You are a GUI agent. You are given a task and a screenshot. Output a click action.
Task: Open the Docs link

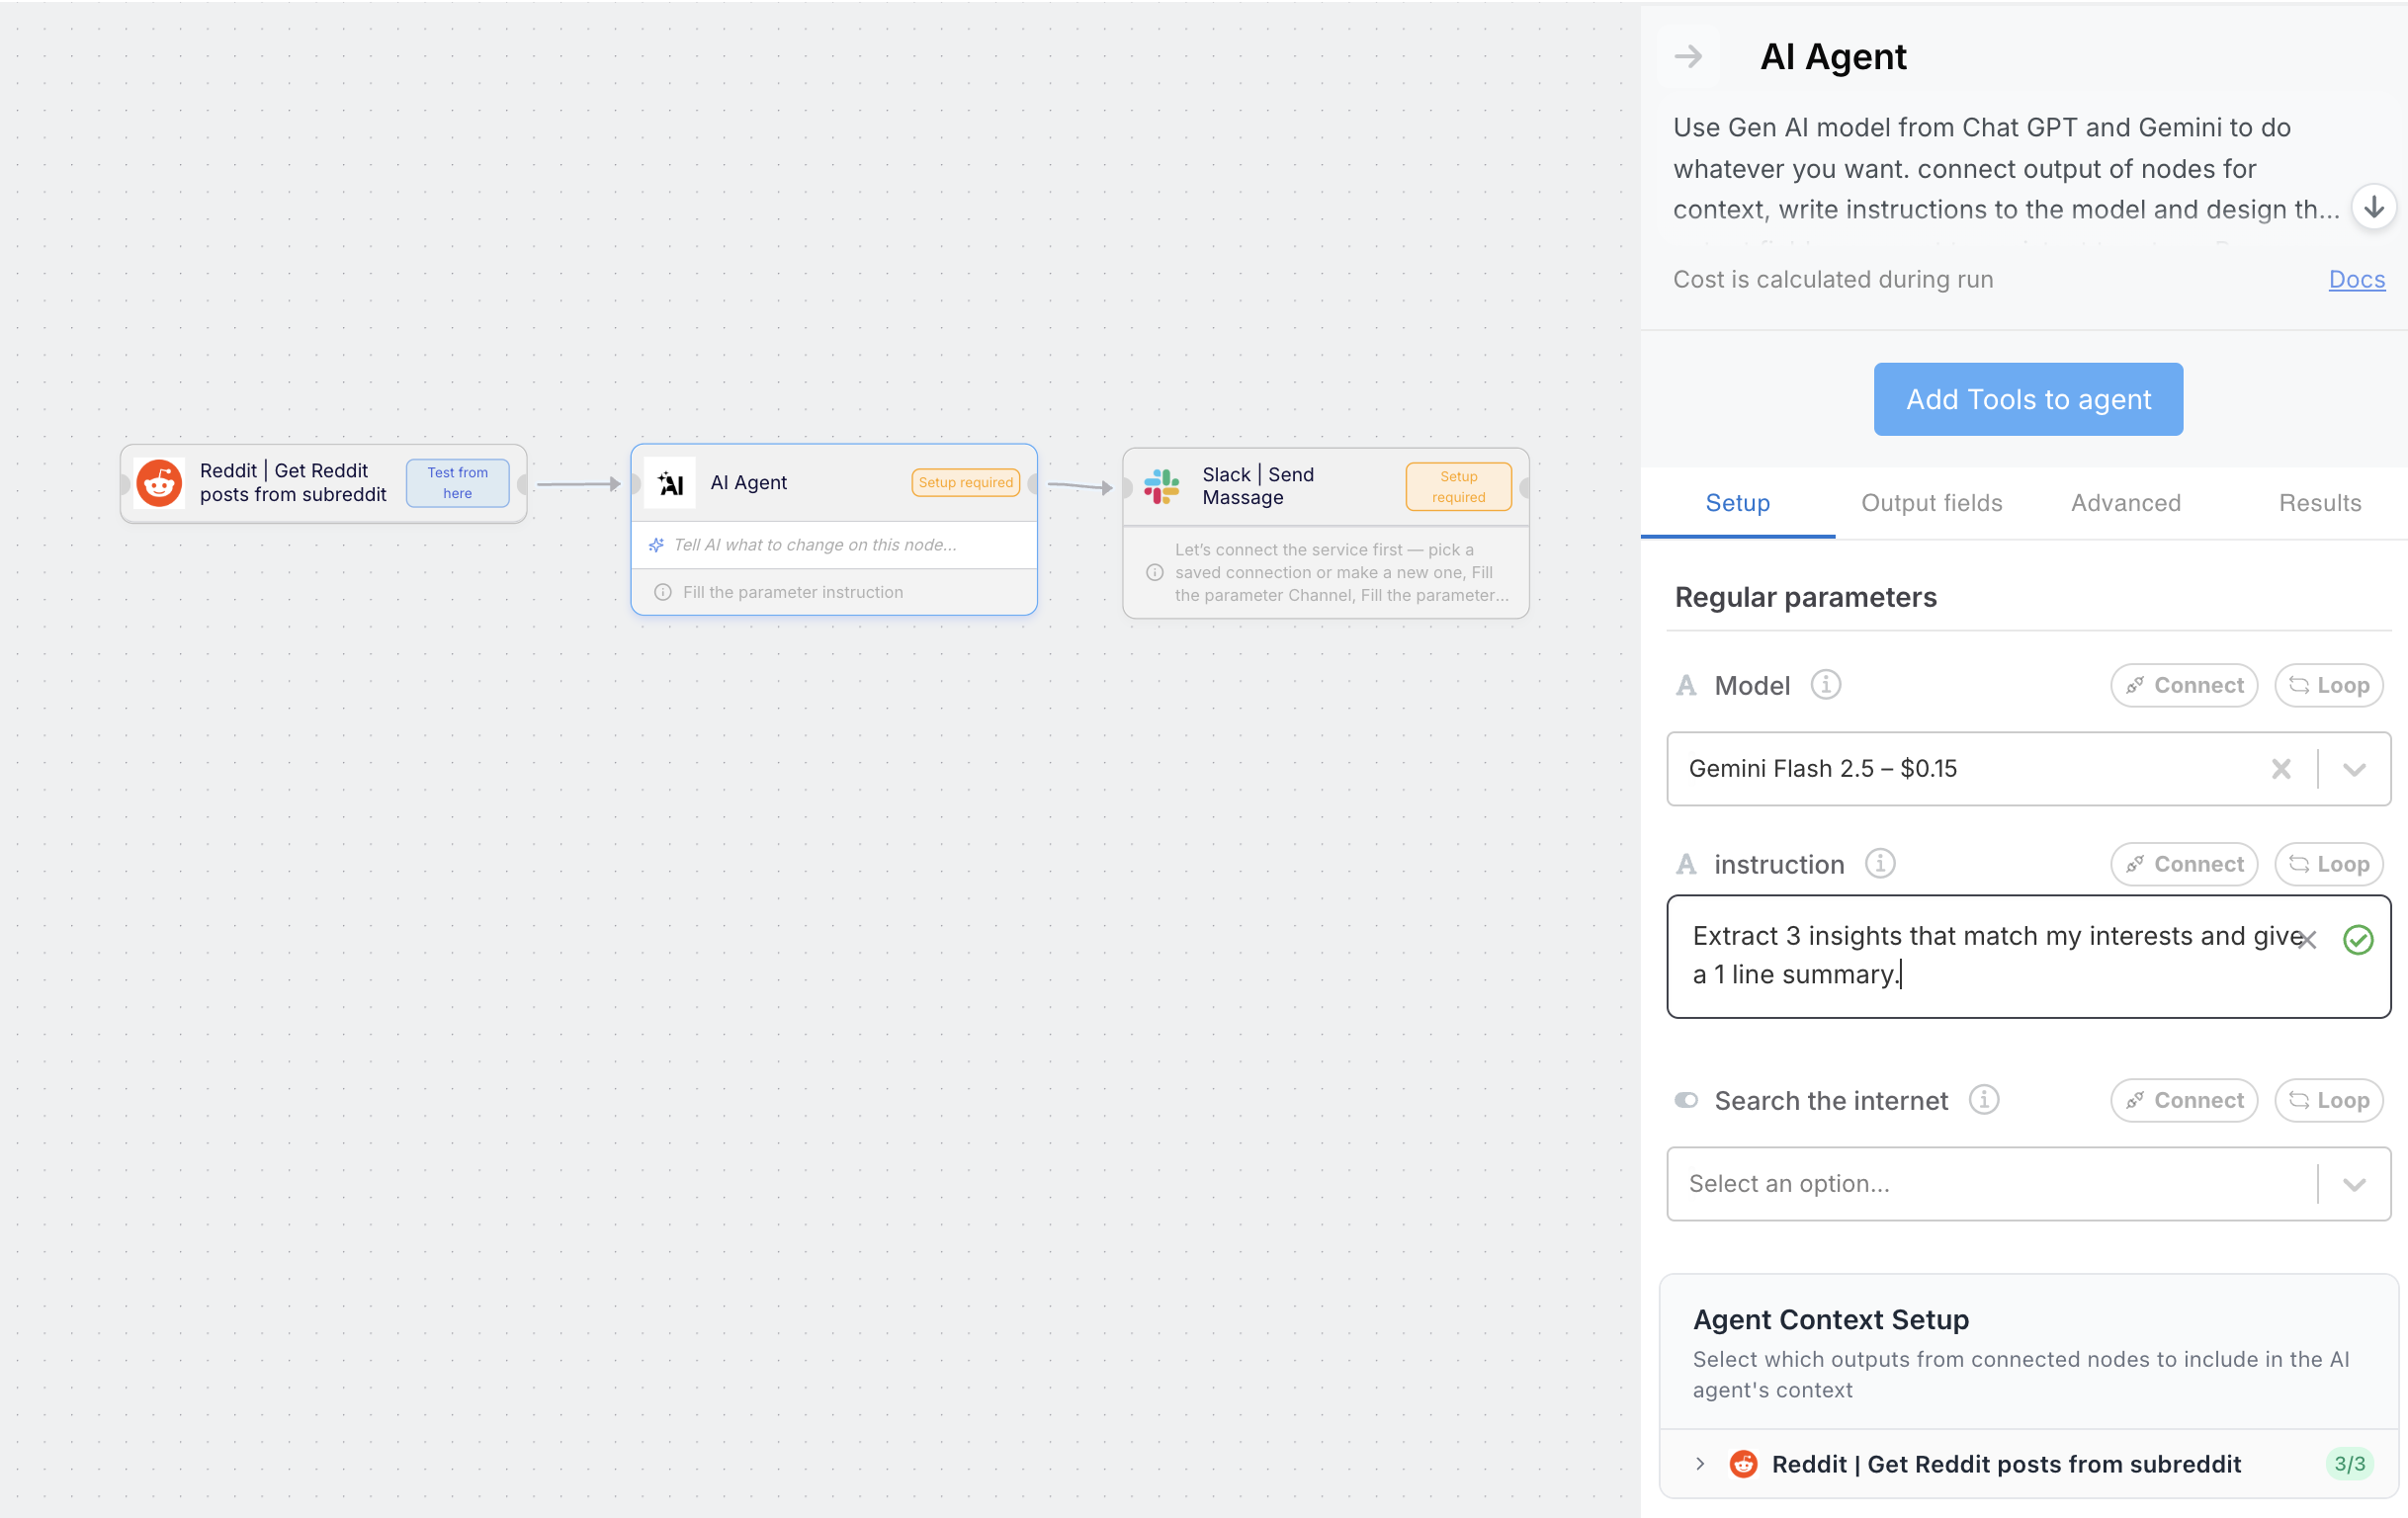[2356, 280]
